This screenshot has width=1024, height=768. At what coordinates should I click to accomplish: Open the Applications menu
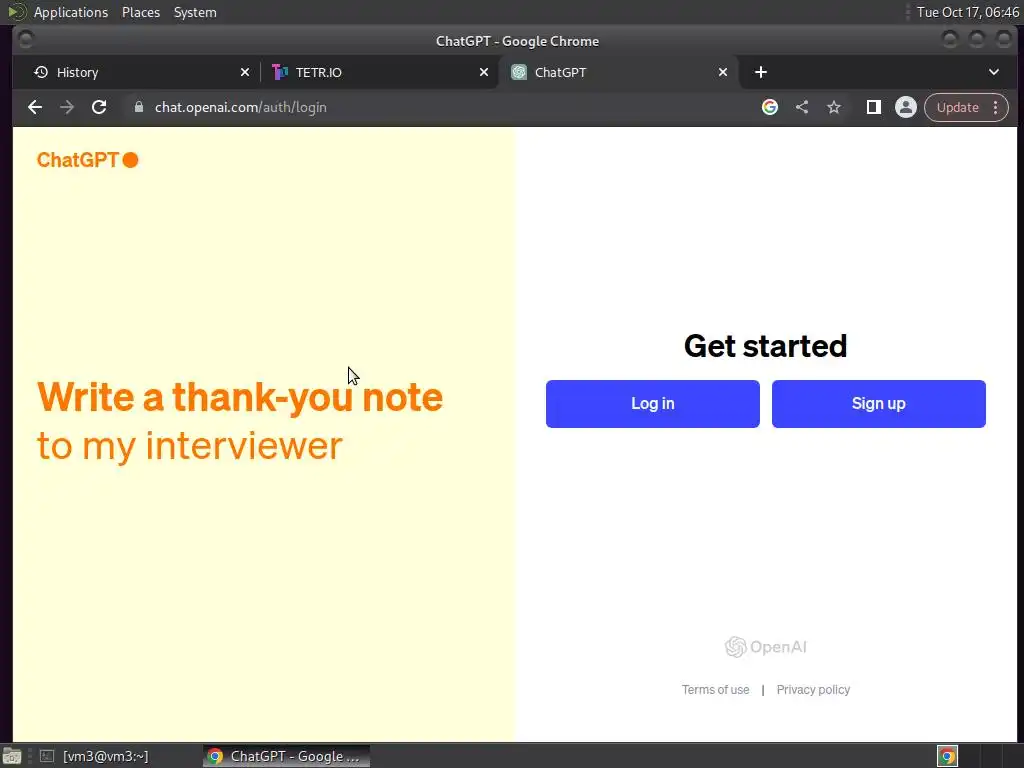[x=71, y=12]
